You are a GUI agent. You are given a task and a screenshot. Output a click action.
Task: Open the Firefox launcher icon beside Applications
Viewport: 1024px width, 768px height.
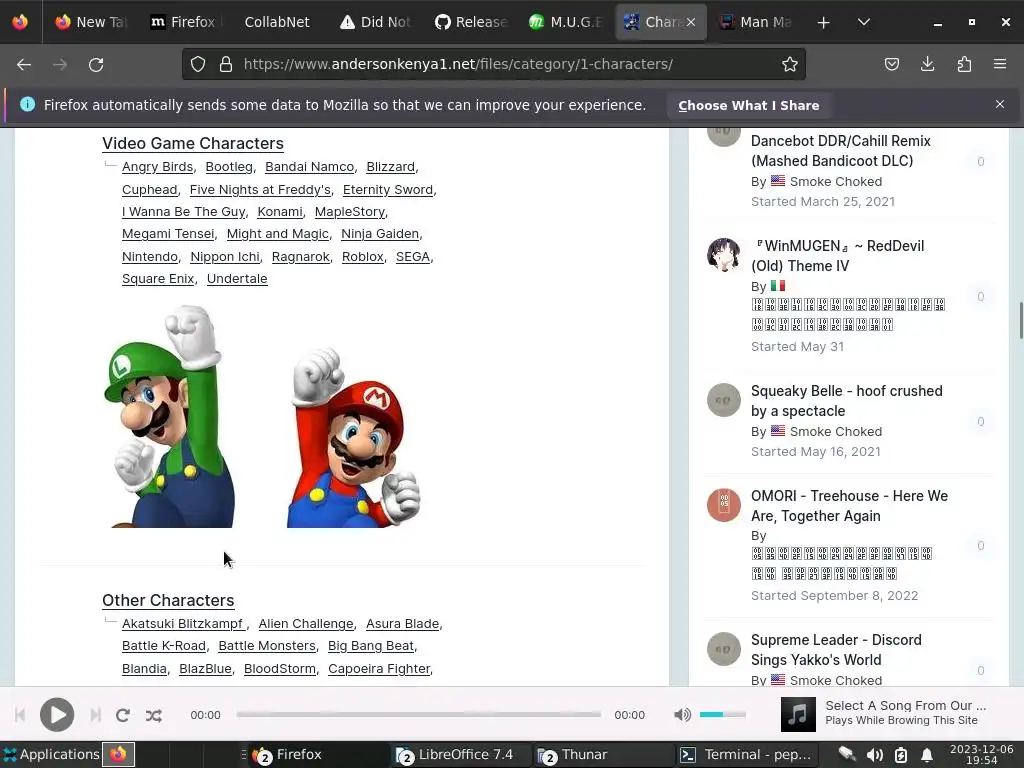[118, 754]
